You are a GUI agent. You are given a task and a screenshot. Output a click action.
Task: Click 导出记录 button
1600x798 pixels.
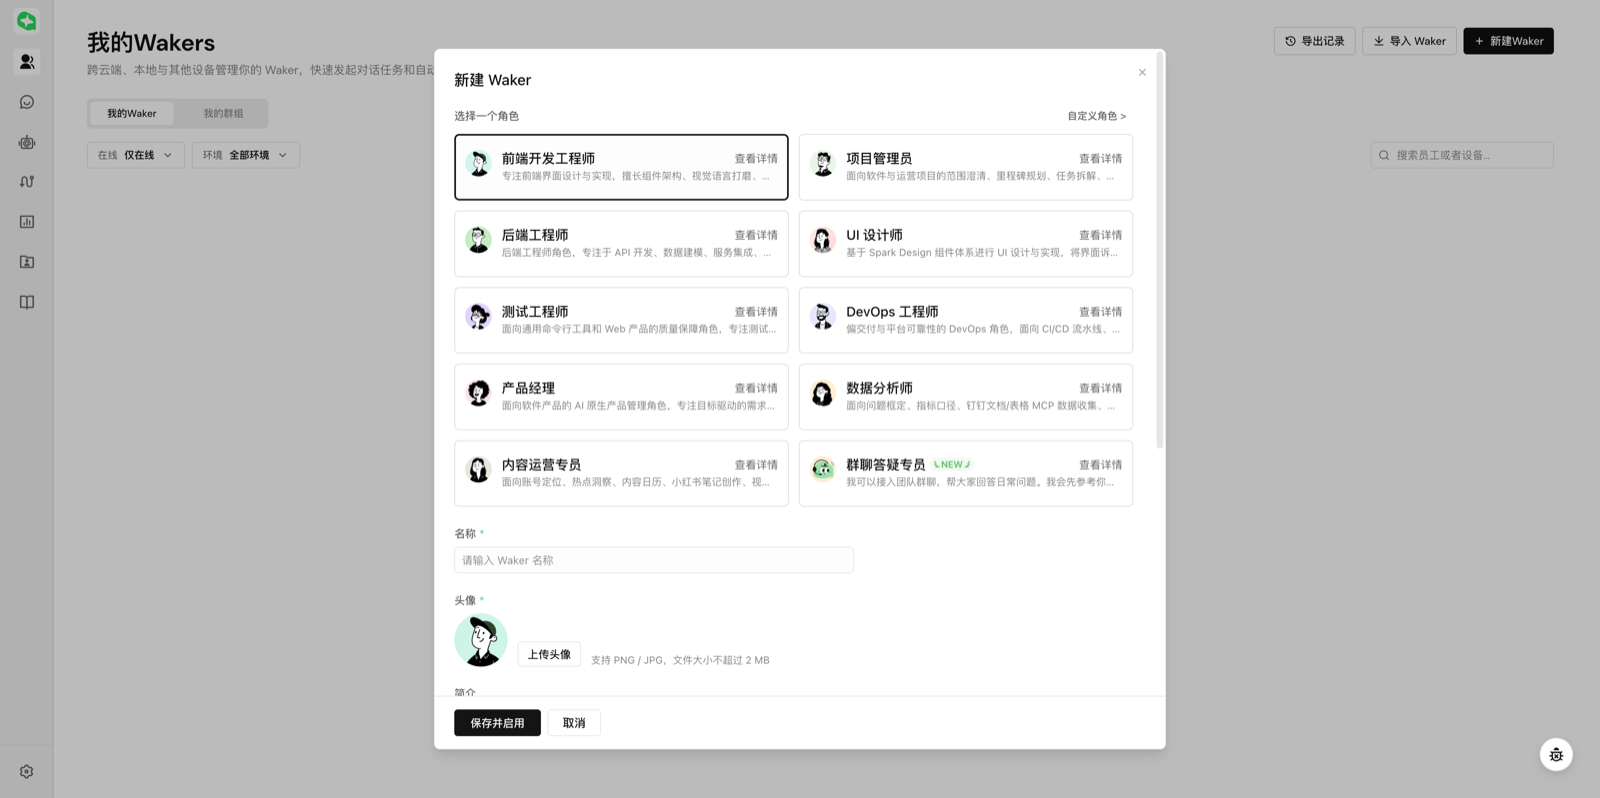(x=1315, y=41)
